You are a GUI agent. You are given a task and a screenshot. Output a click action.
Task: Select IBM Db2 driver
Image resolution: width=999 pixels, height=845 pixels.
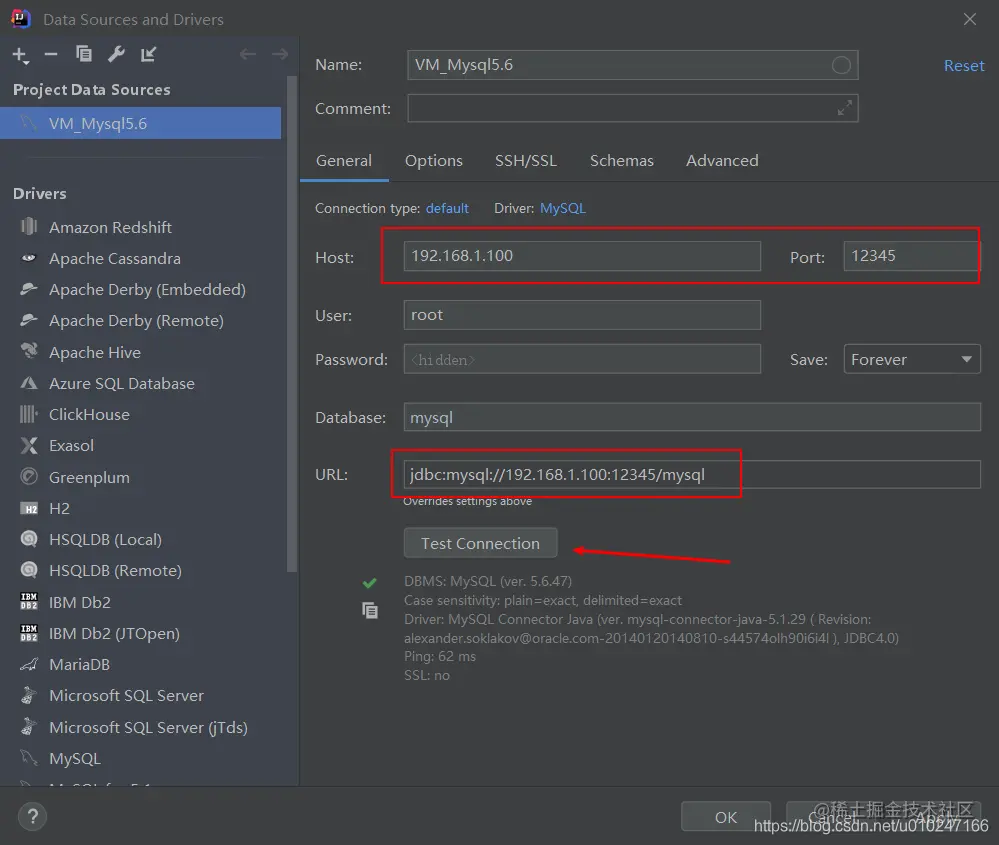click(x=80, y=602)
